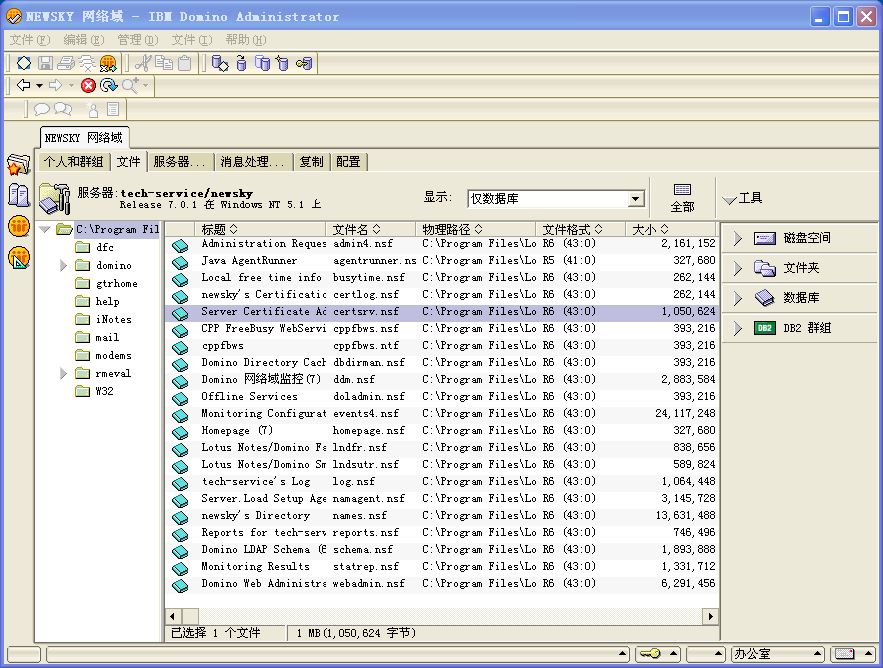
Task: Expand the DB2 群组 tools section
Action: tap(738, 328)
